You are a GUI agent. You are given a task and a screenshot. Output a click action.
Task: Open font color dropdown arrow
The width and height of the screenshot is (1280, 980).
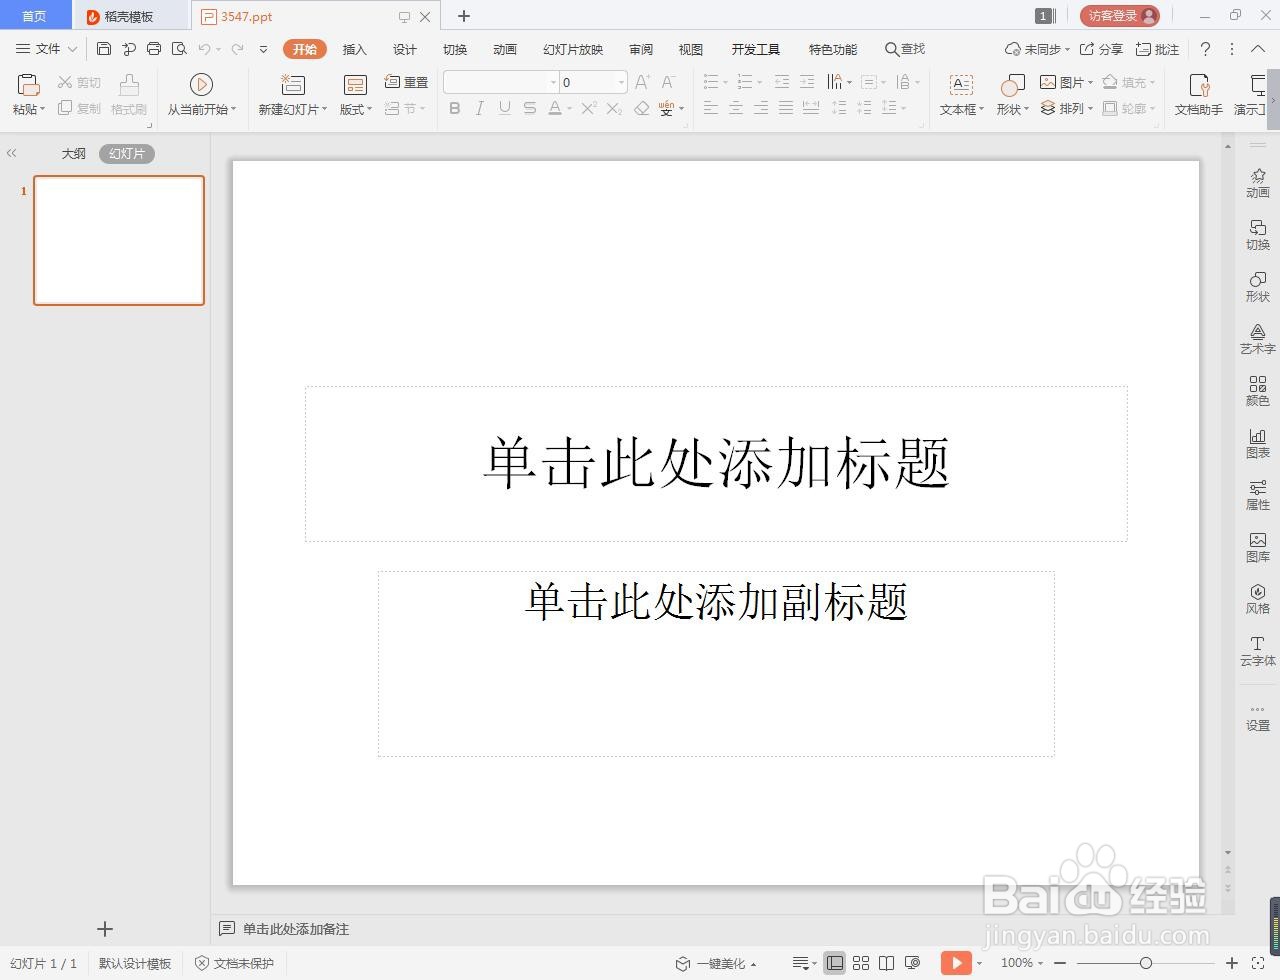pyautogui.click(x=569, y=108)
